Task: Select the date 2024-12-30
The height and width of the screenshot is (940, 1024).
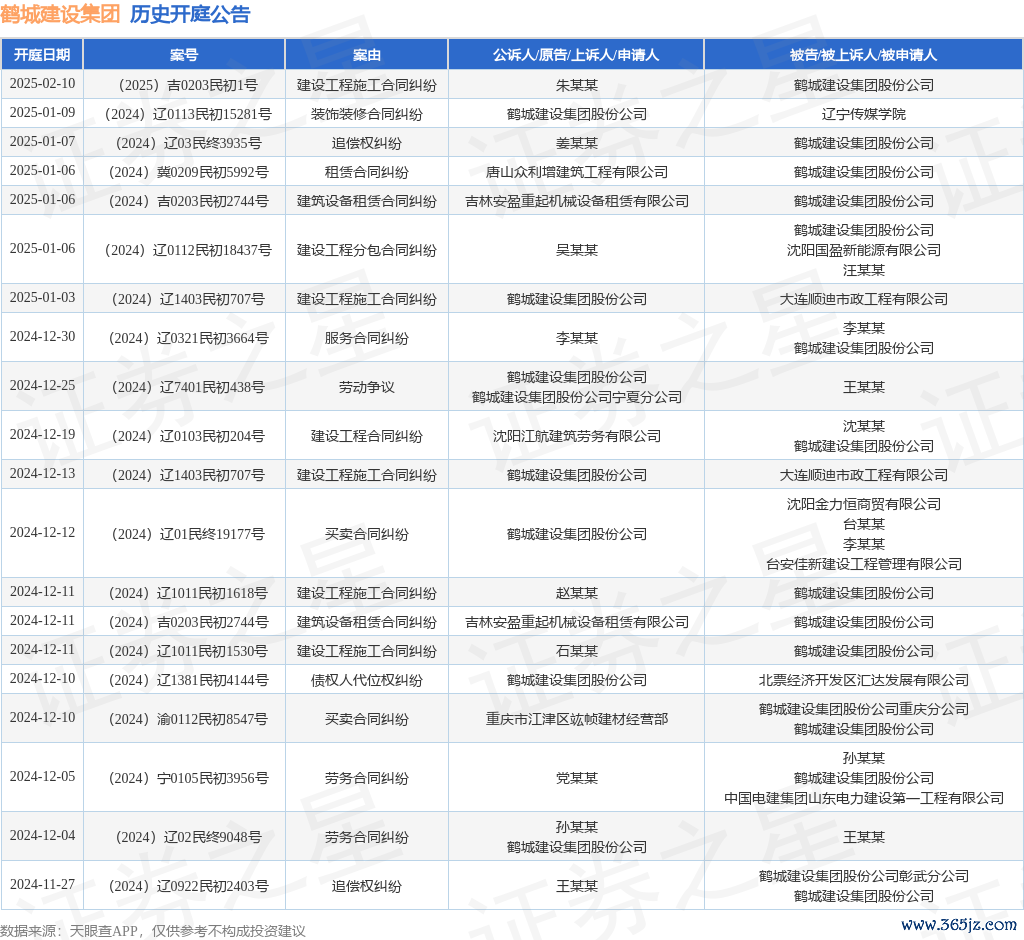Action: pyautogui.click(x=42, y=336)
